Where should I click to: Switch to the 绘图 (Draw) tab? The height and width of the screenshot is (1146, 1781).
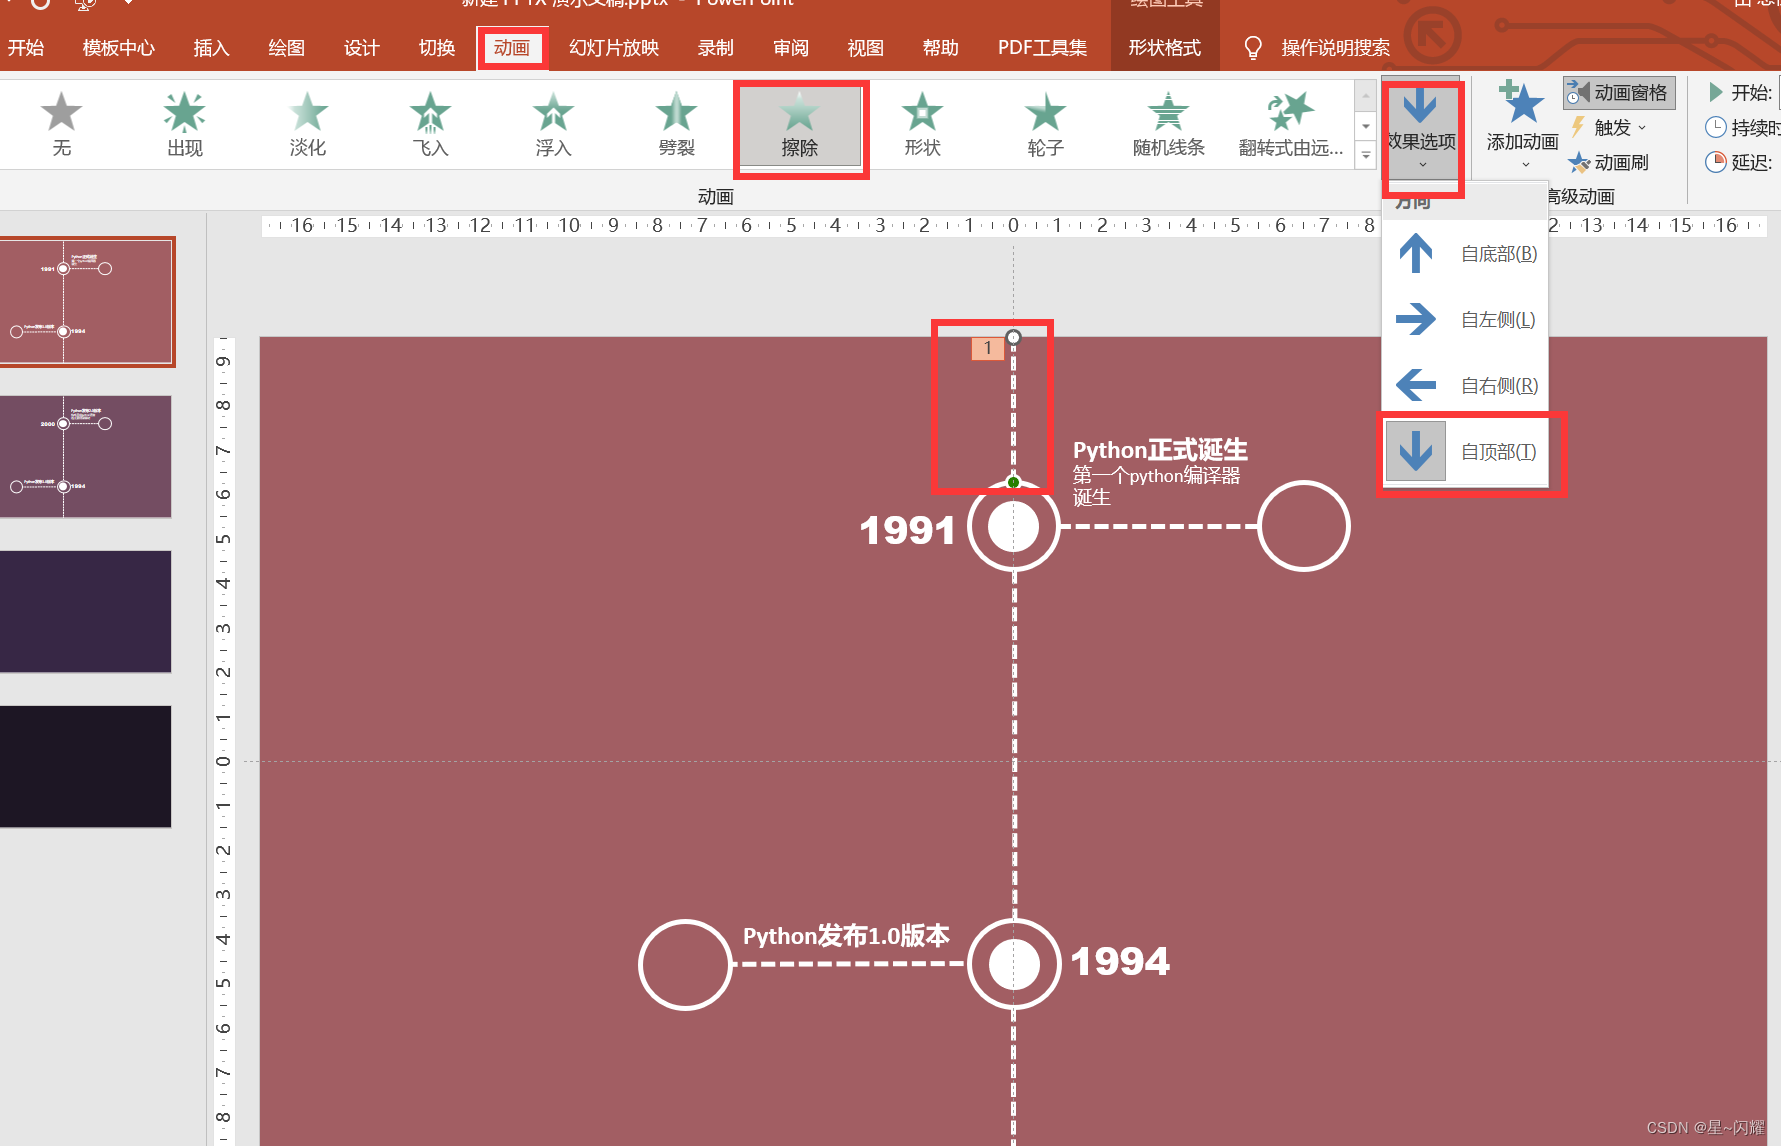coord(286,48)
